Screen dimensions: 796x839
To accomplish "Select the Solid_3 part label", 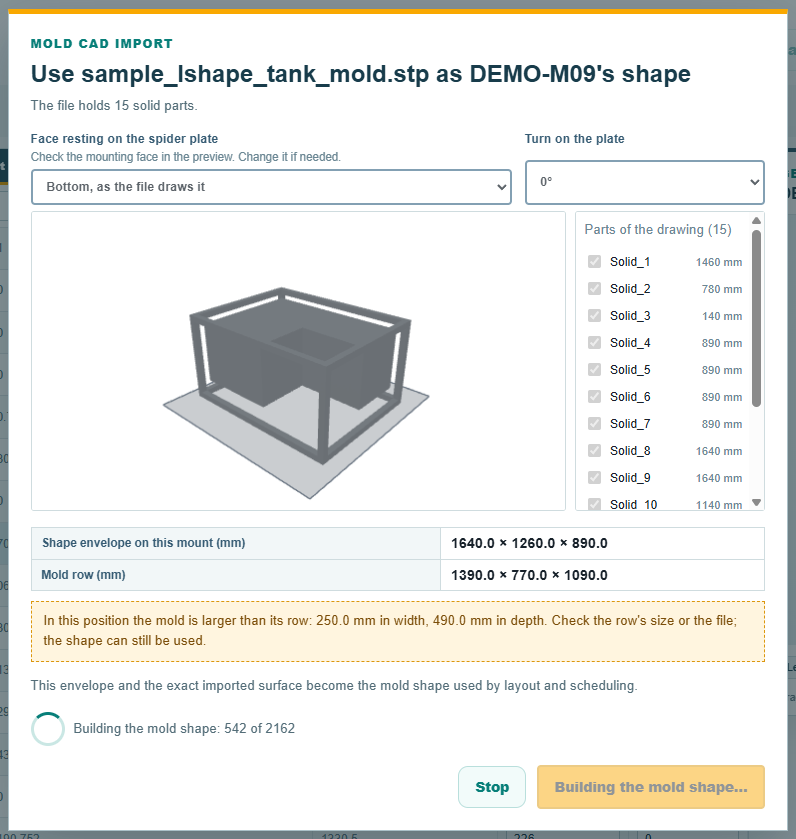I will pos(630,316).
